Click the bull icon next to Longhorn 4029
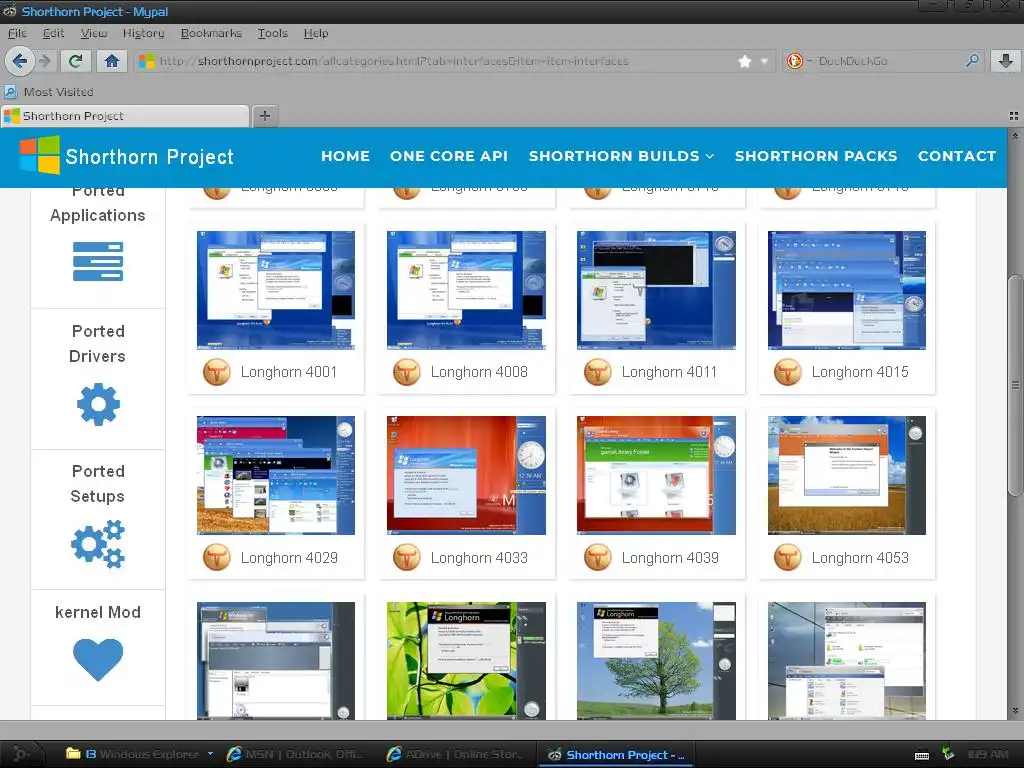The height and width of the screenshot is (768, 1024). (217, 558)
